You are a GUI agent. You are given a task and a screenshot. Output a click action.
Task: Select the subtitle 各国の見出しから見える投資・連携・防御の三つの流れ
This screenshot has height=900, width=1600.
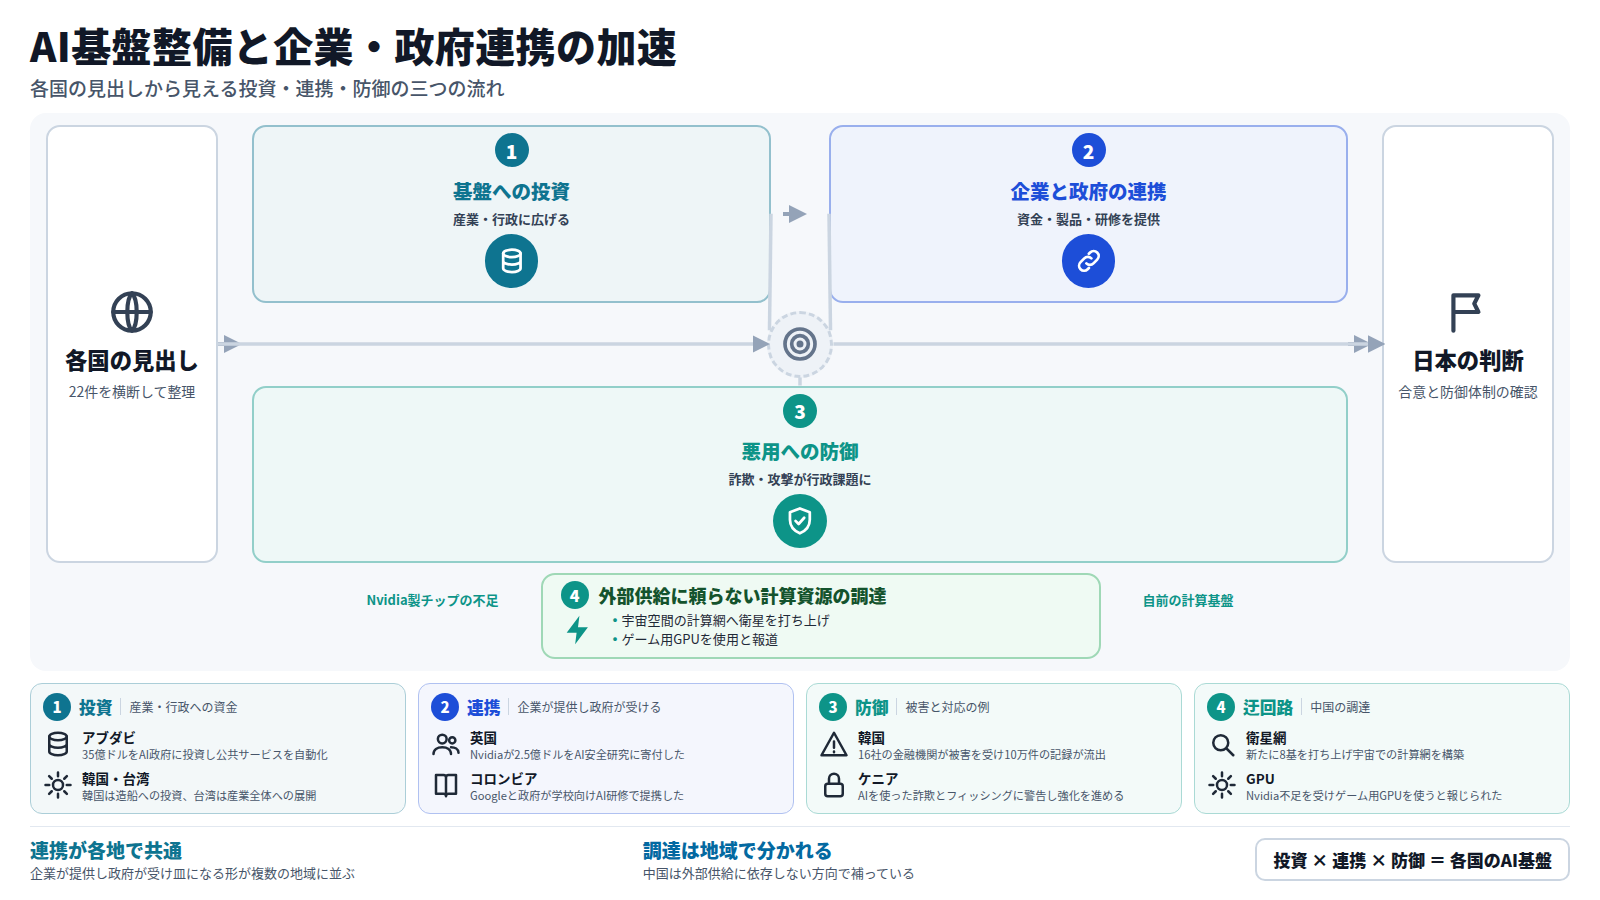click(x=267, y=89)
